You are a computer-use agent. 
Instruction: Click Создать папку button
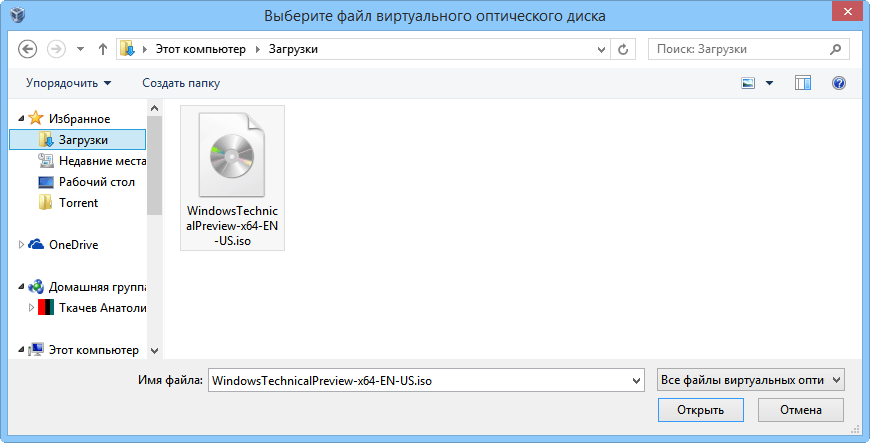181,83
